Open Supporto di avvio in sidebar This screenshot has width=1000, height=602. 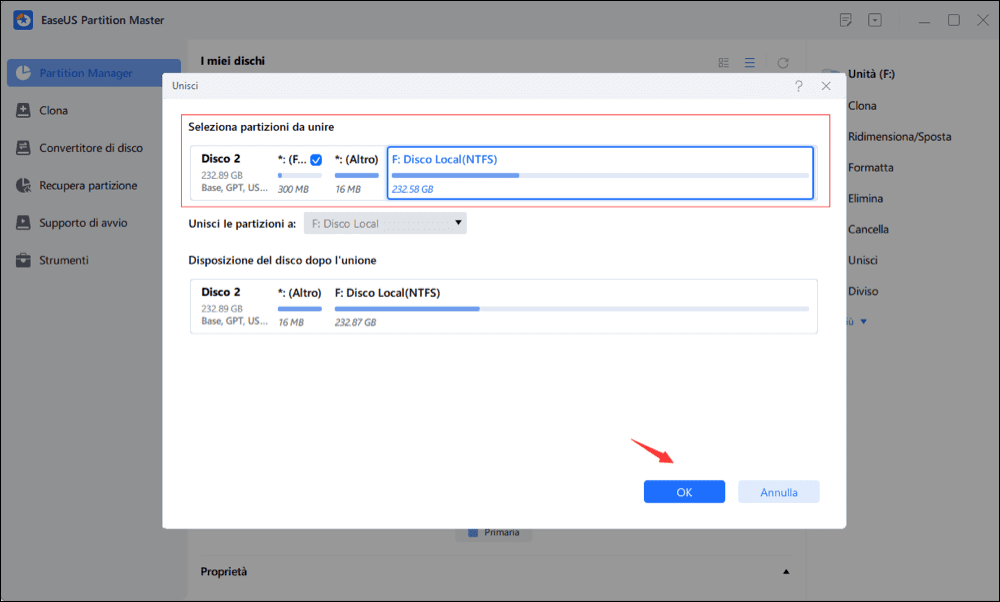pos(83,223)
